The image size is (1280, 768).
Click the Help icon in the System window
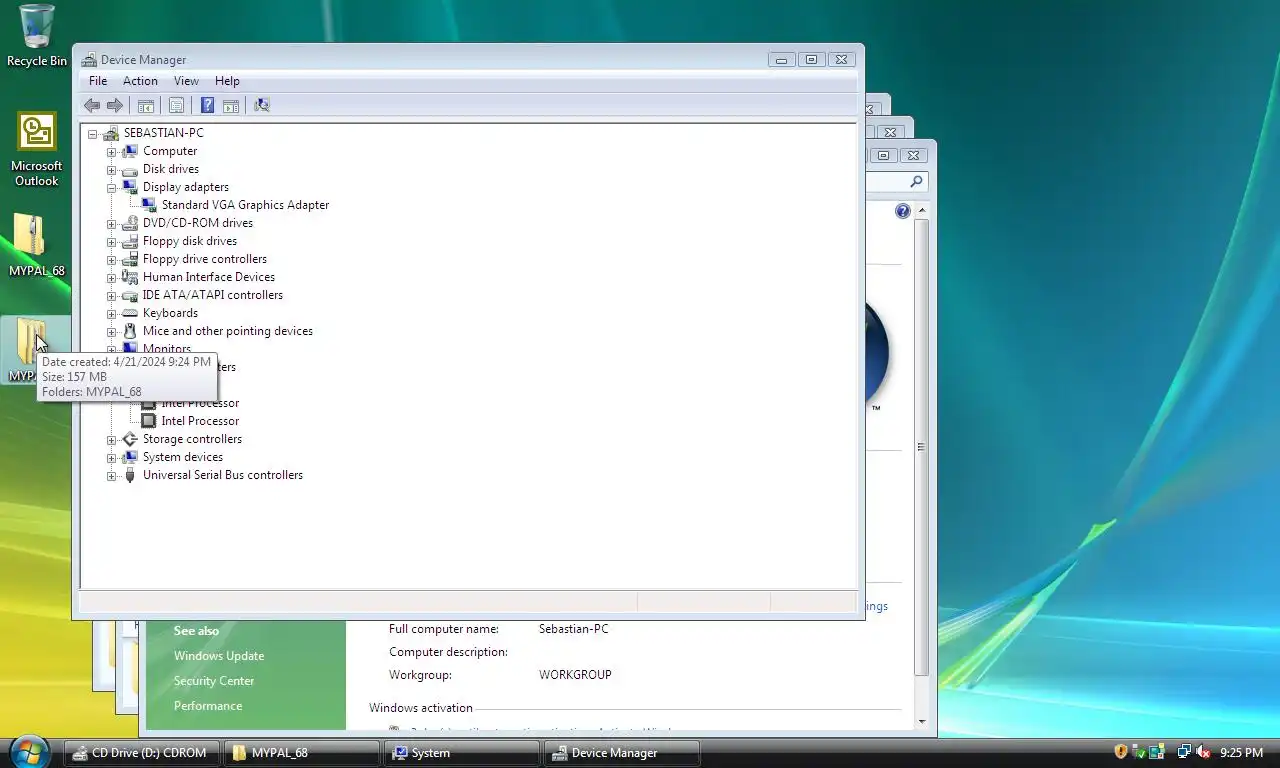[903, 211]
